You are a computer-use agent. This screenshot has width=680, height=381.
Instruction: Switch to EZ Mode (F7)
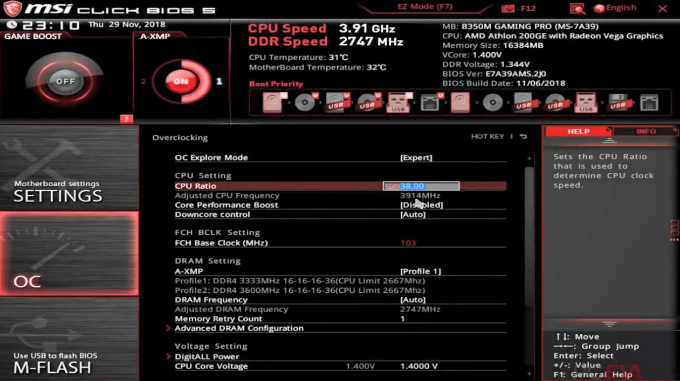coord(425,7)
